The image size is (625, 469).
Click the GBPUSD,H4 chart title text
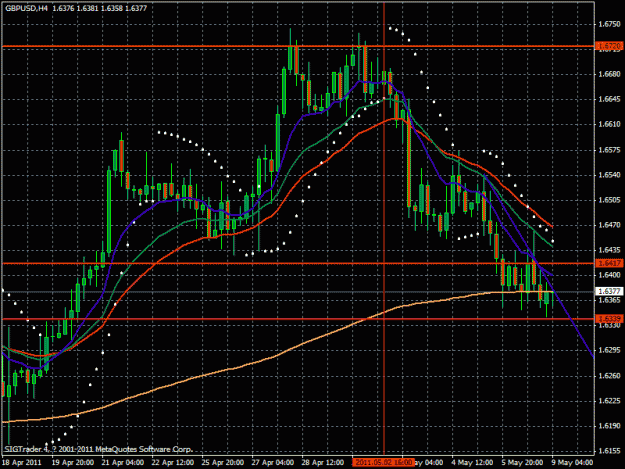[26, 8]
